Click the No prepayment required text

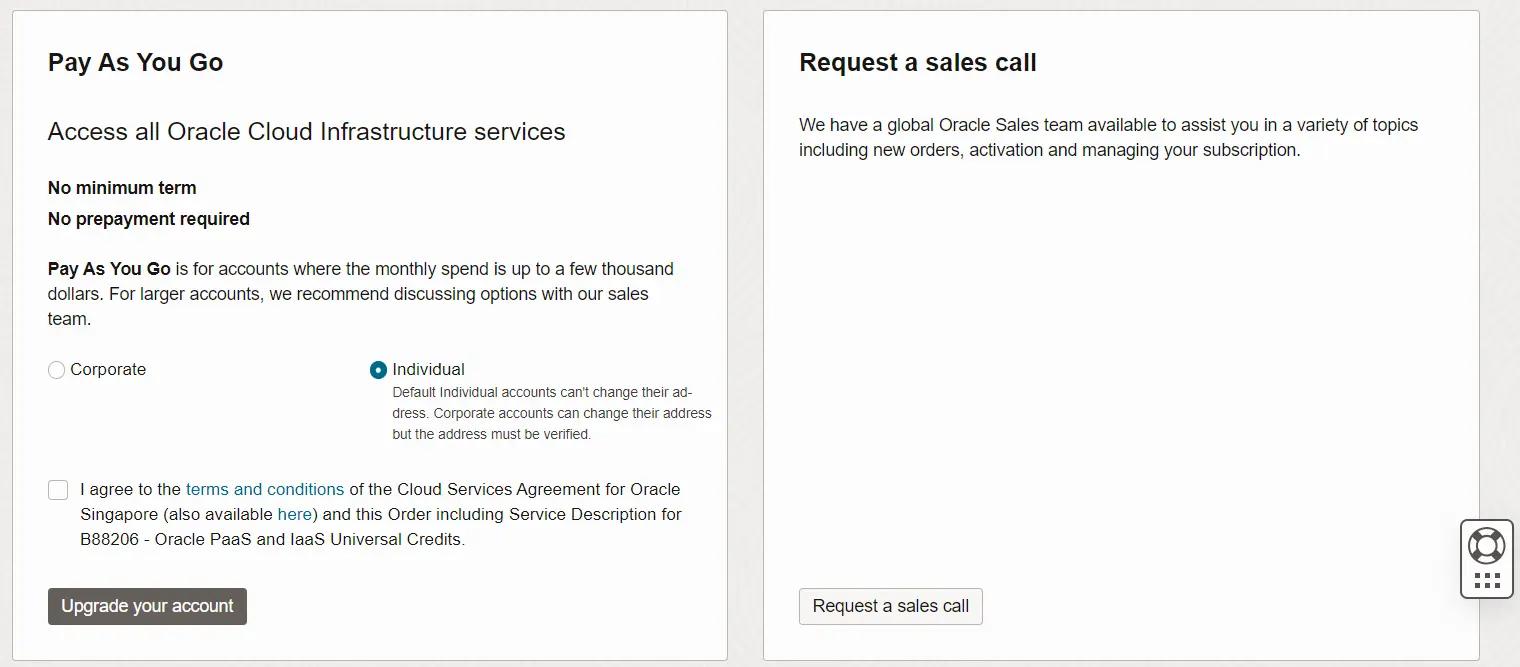click(149, 219)
